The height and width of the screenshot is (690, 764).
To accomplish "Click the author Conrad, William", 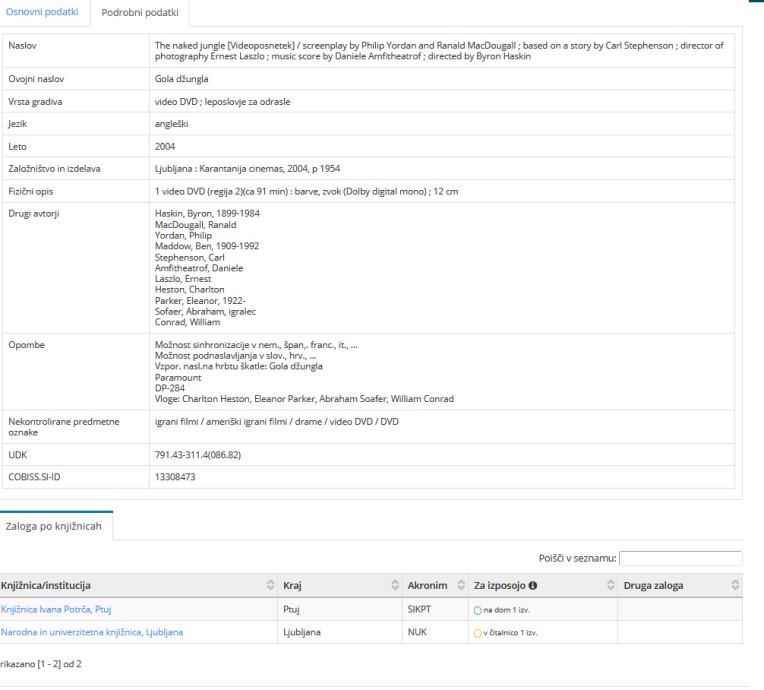I will coord(187,322).
